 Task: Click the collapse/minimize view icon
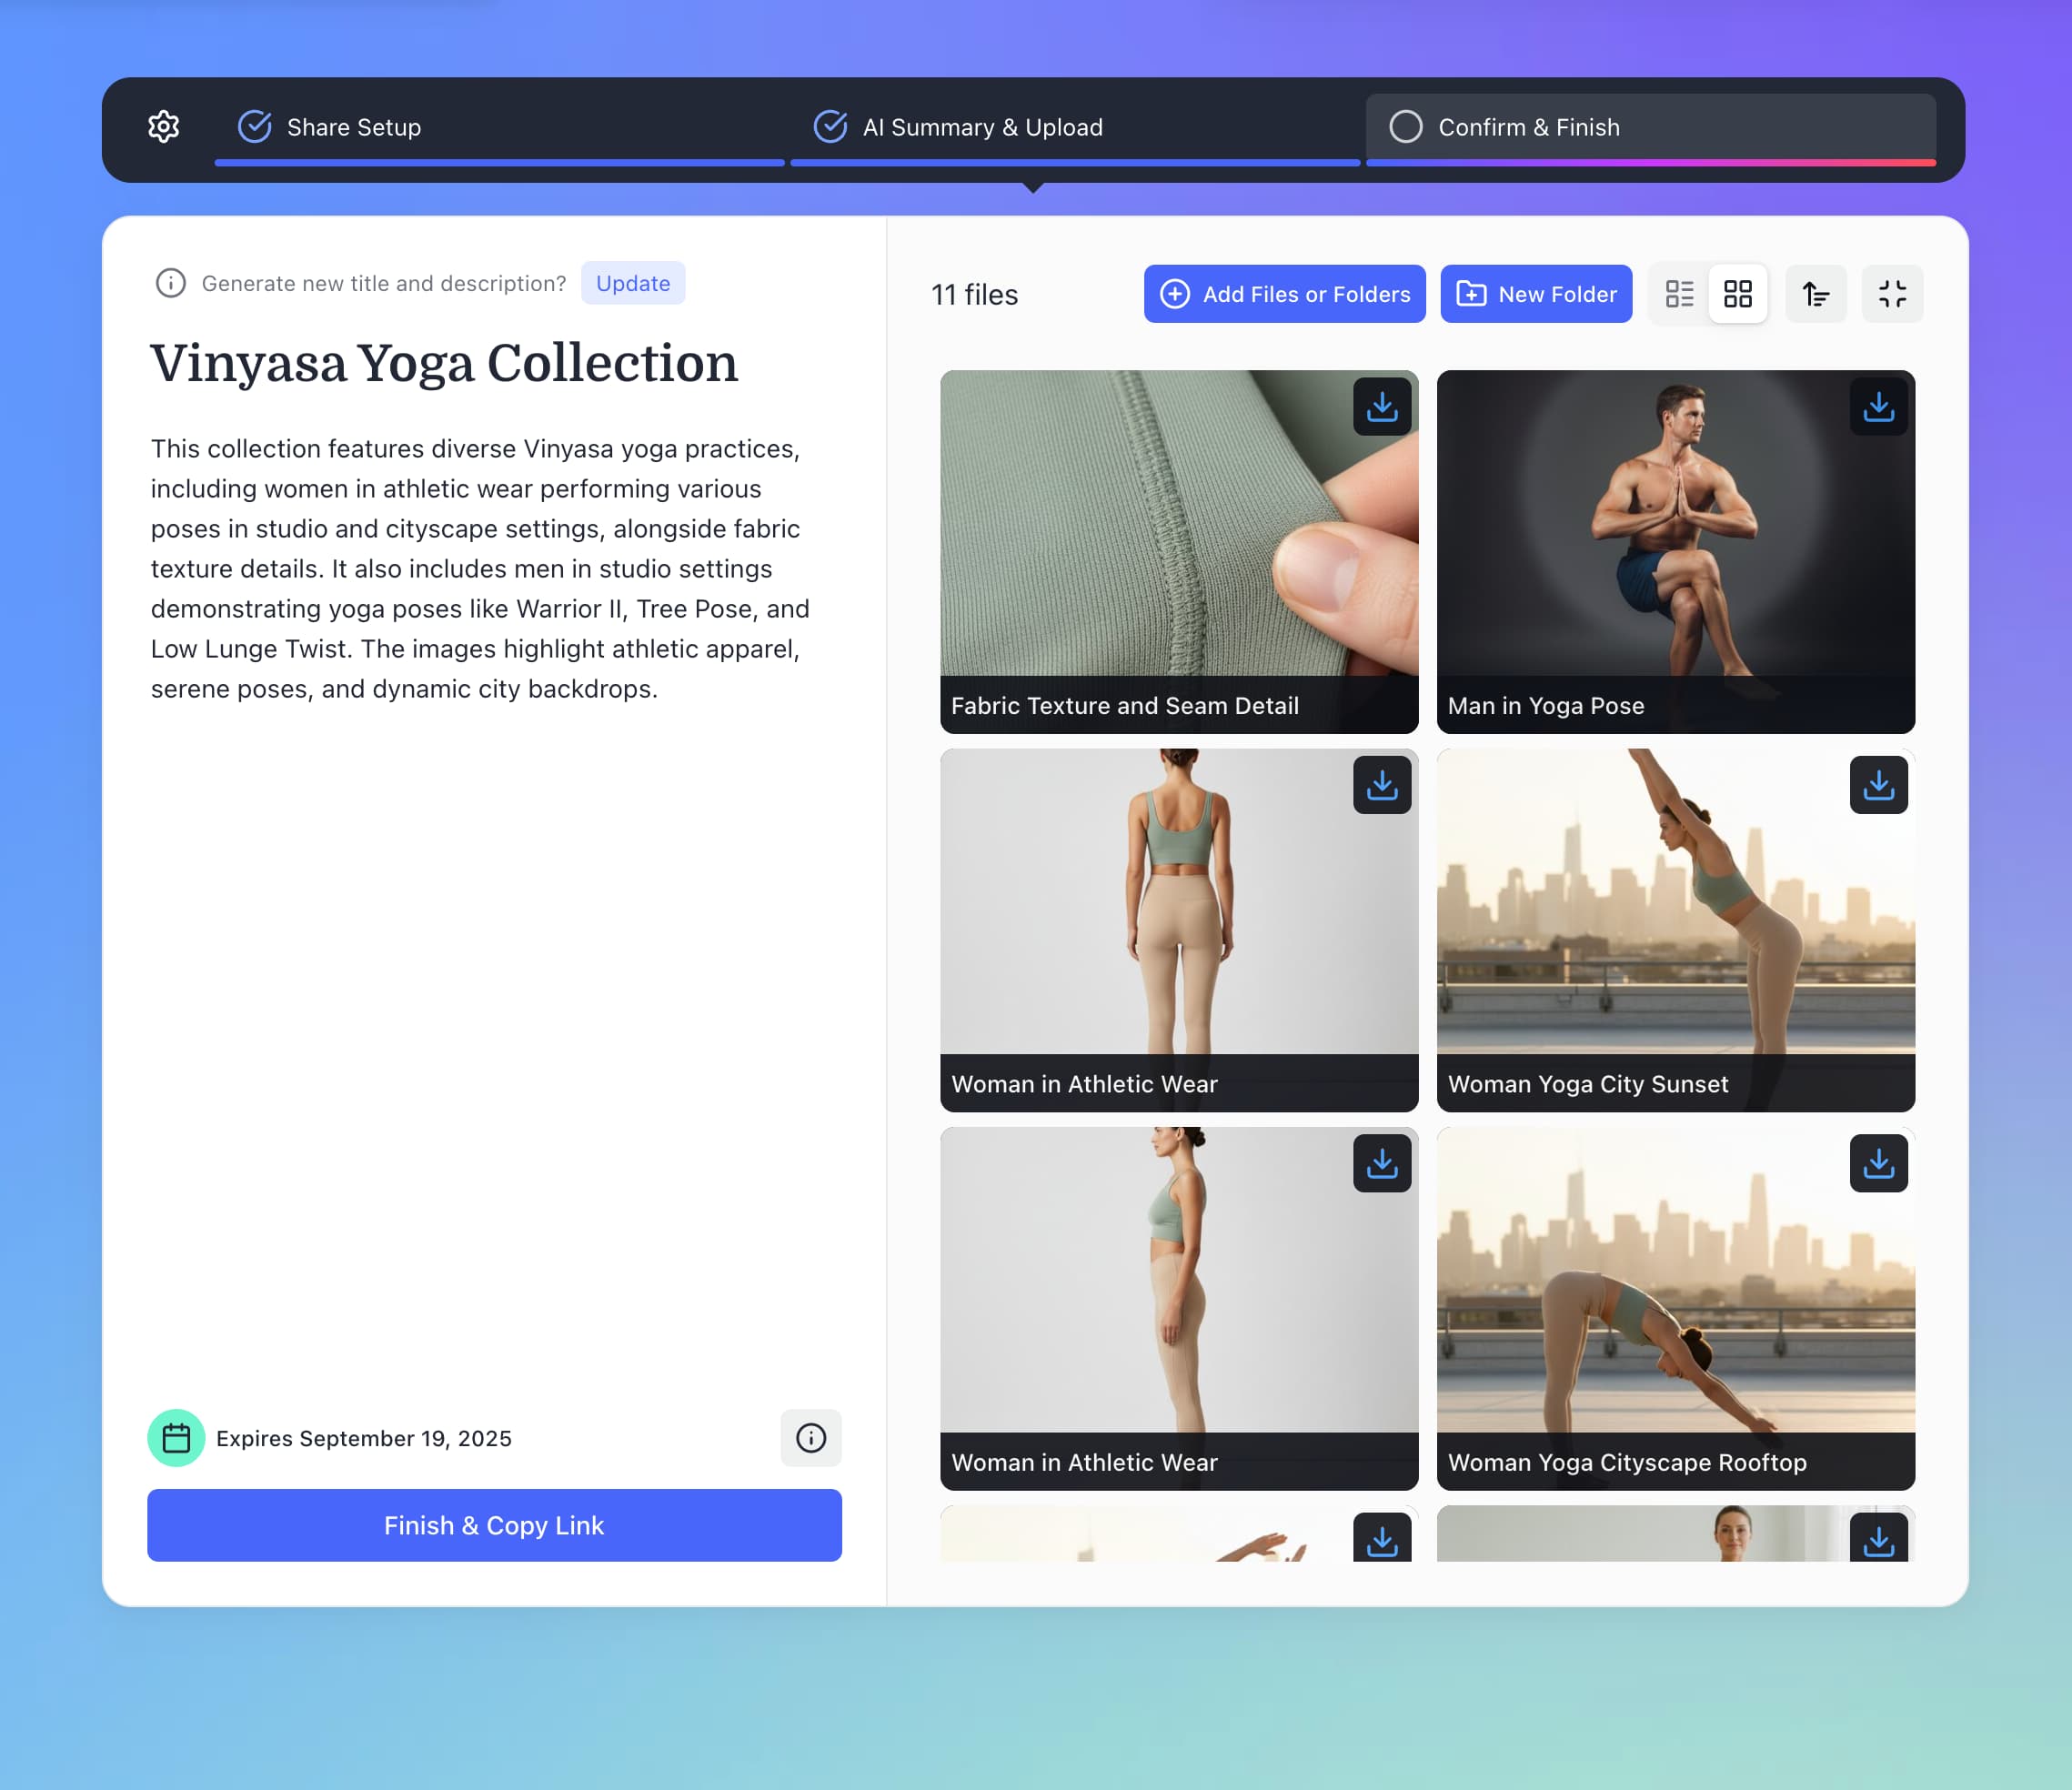tap(1892, 294)
